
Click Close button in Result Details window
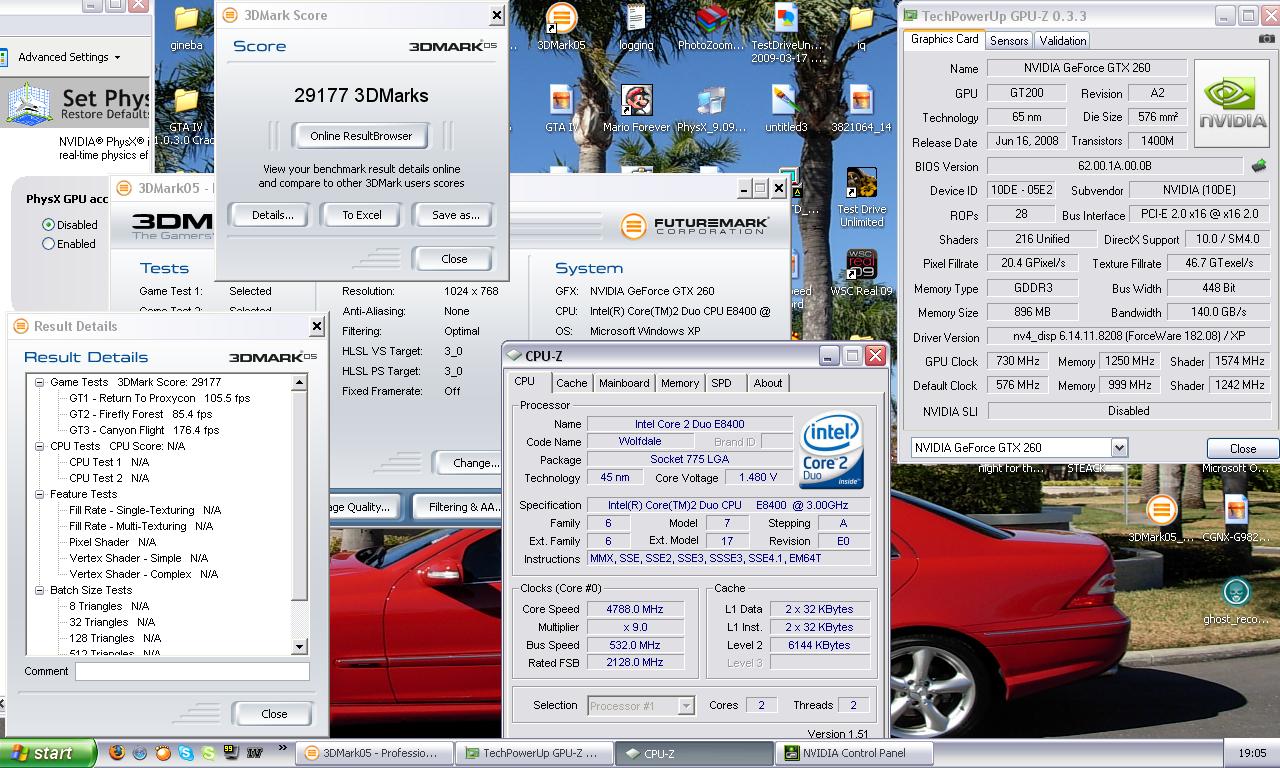coord(274,714)
